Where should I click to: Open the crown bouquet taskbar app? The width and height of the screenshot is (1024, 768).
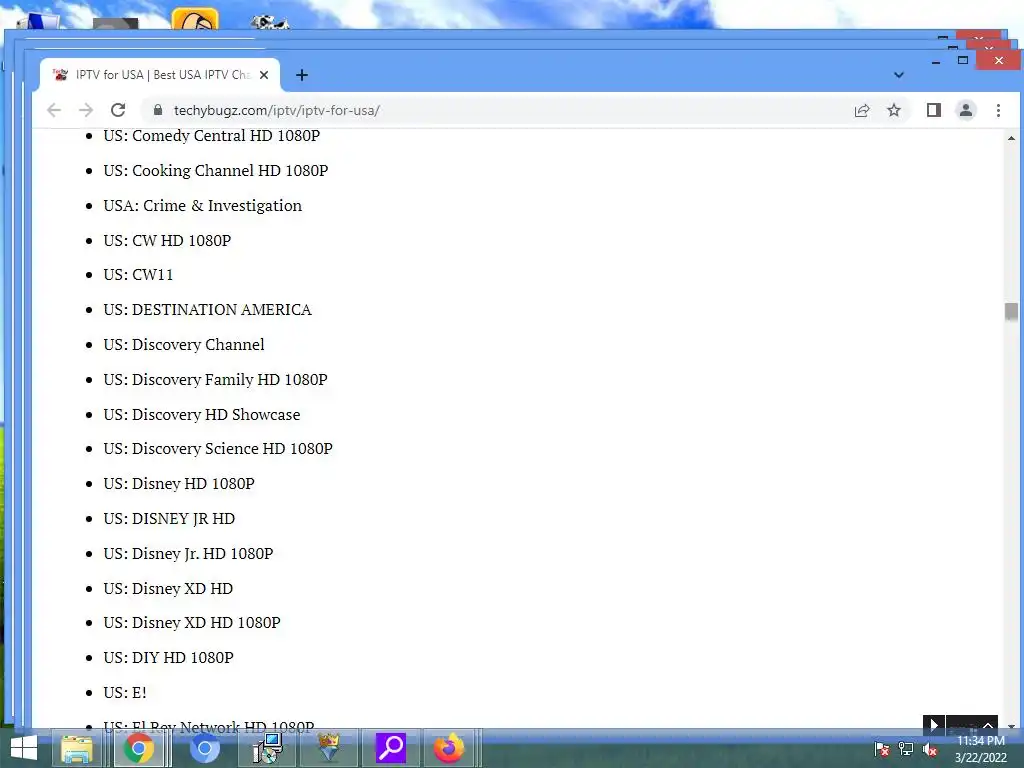[328, 748]
